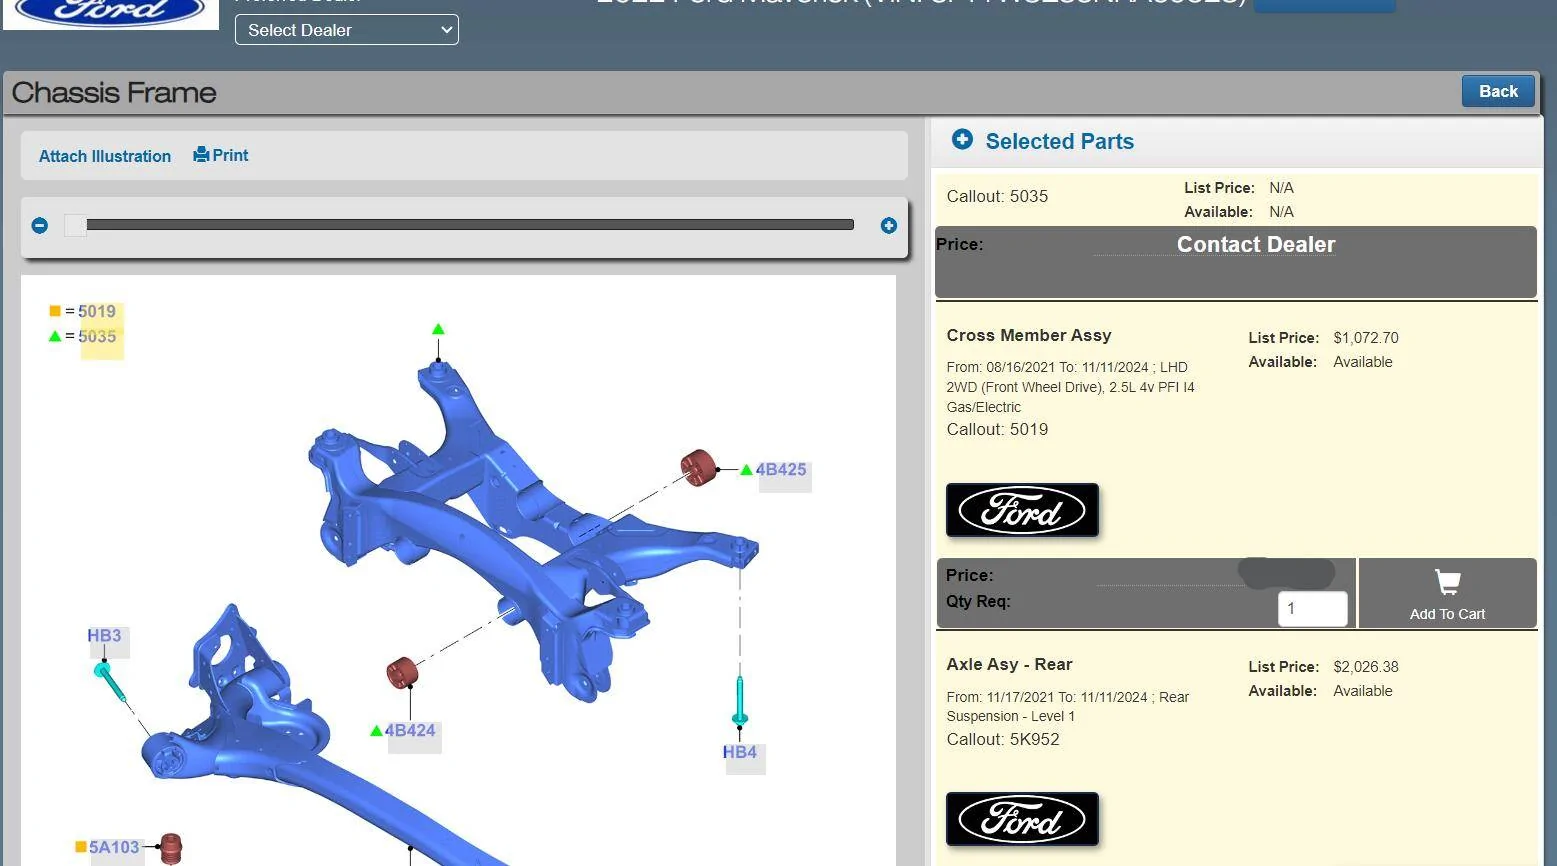Click Axle Asy list price $2,026.38
1557x866 pixels.
(1366, 667)
